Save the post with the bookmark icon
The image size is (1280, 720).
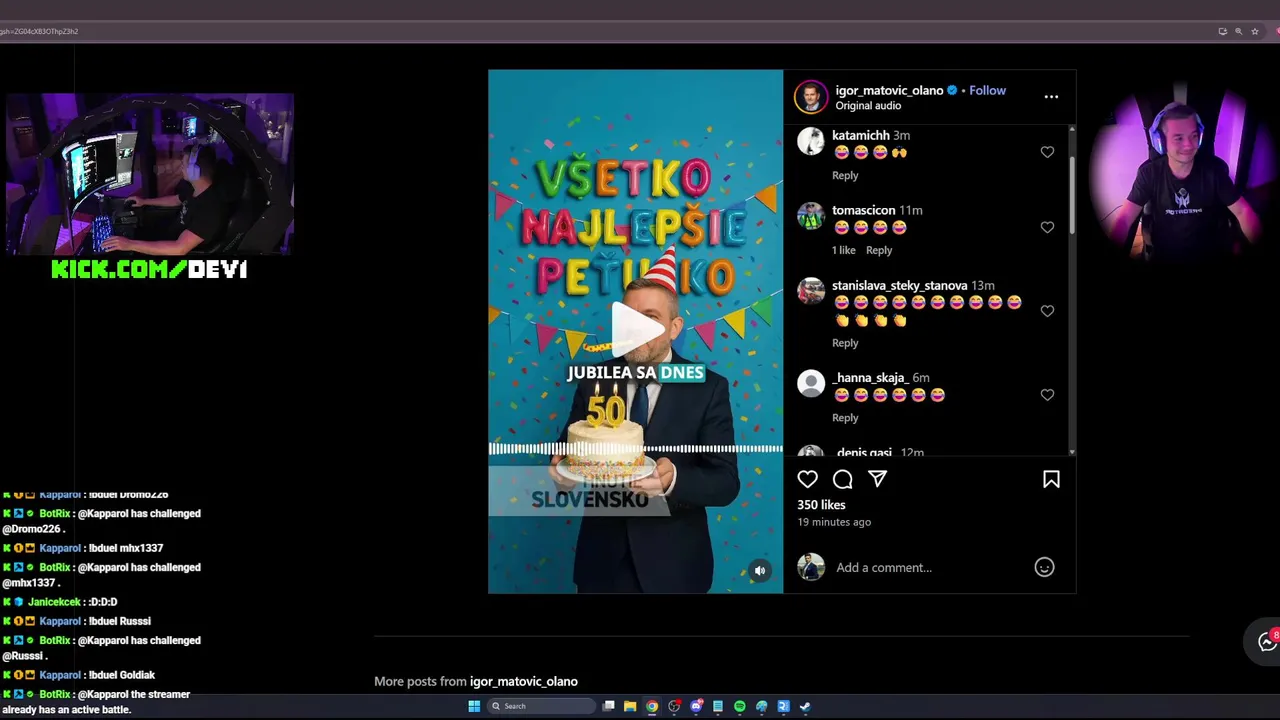click(x=1051, y=479)
